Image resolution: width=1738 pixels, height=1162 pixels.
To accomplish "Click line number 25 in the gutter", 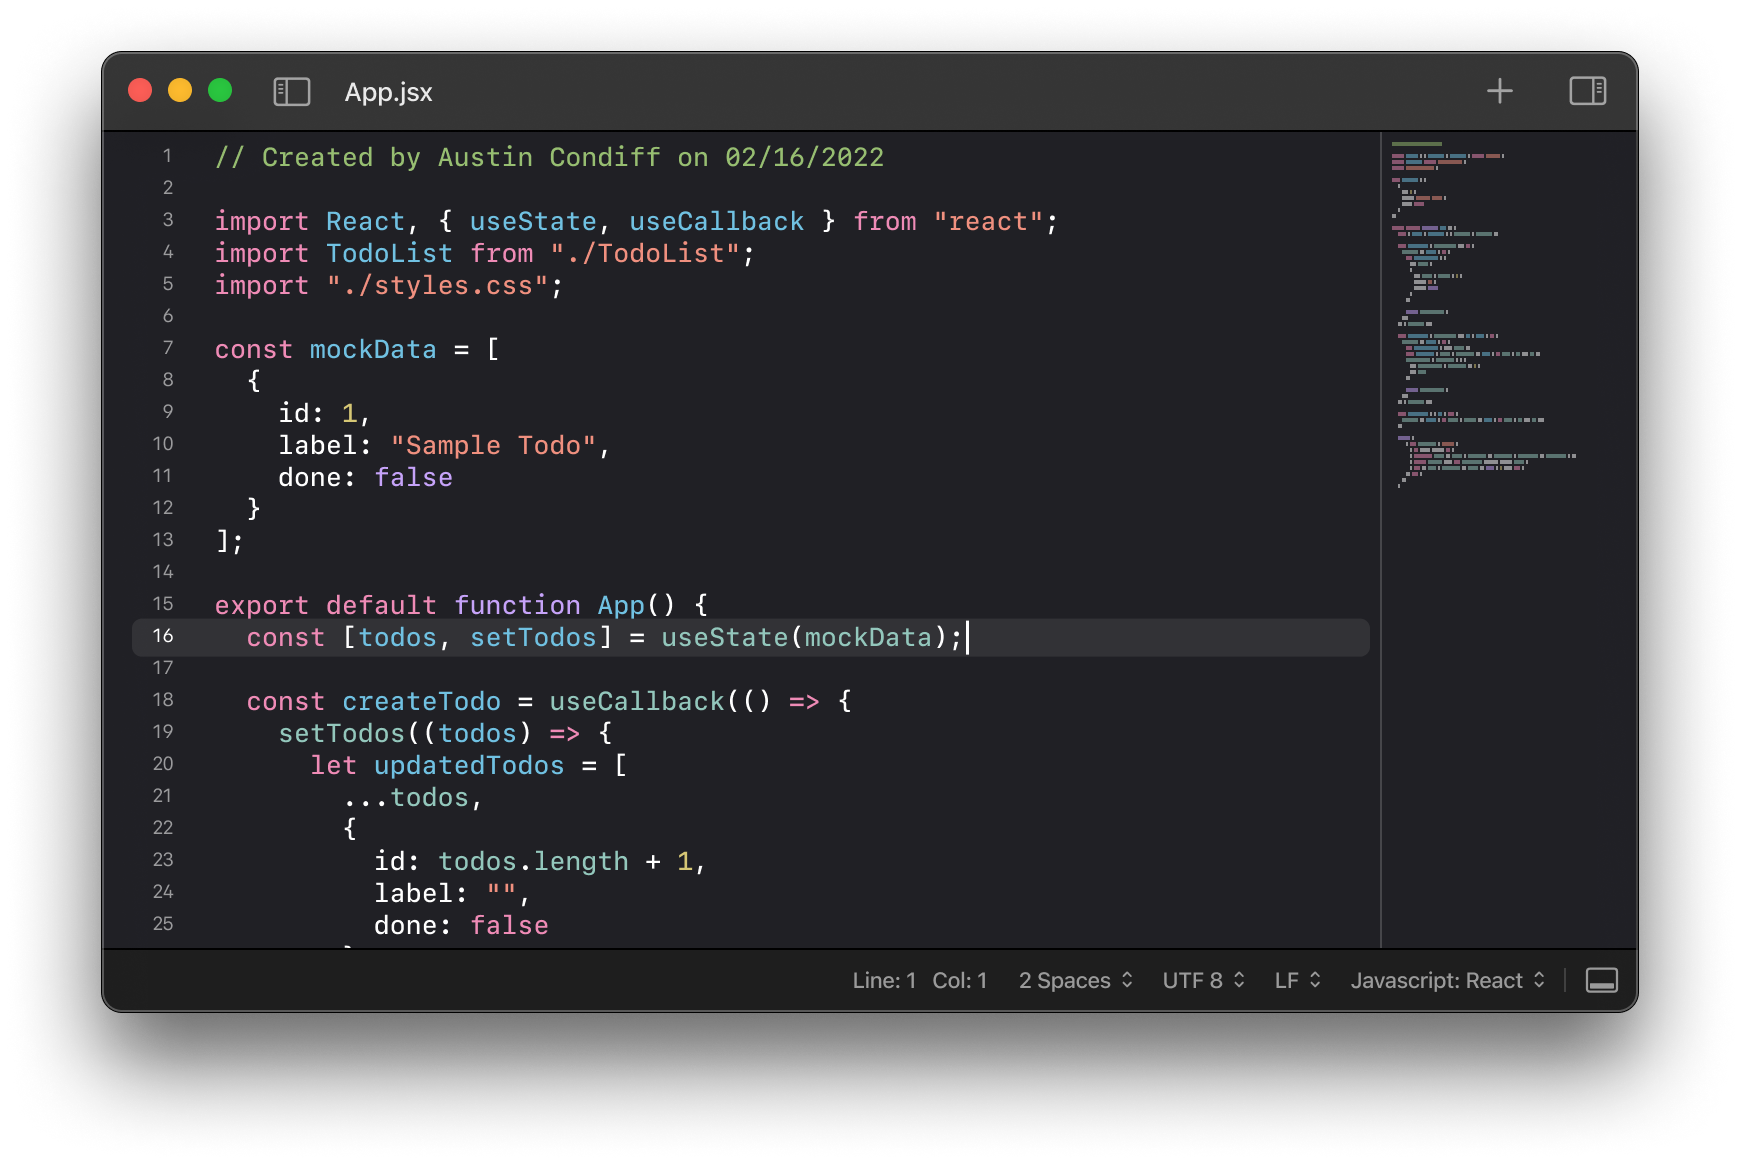I will (x=163, y=924).
